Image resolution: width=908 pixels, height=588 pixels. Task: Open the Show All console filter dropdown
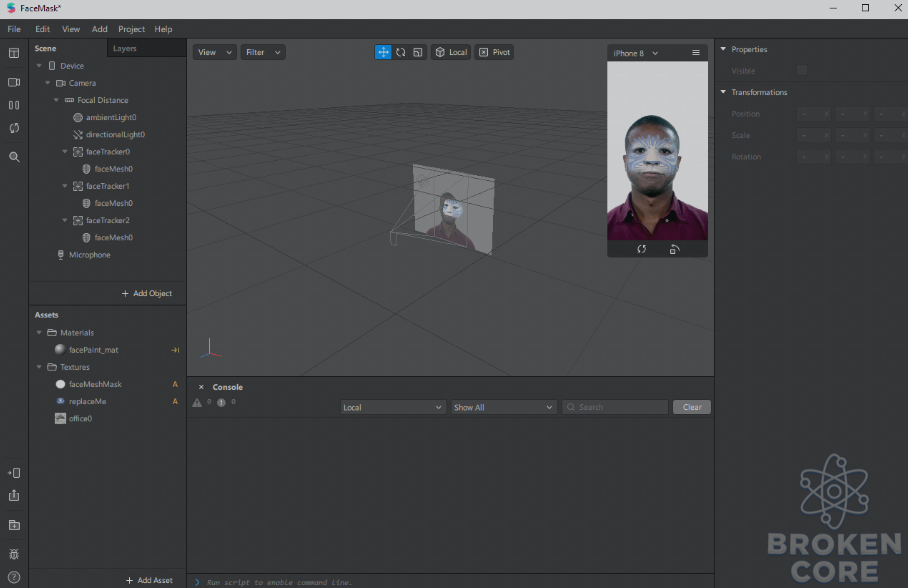[503, 407]
